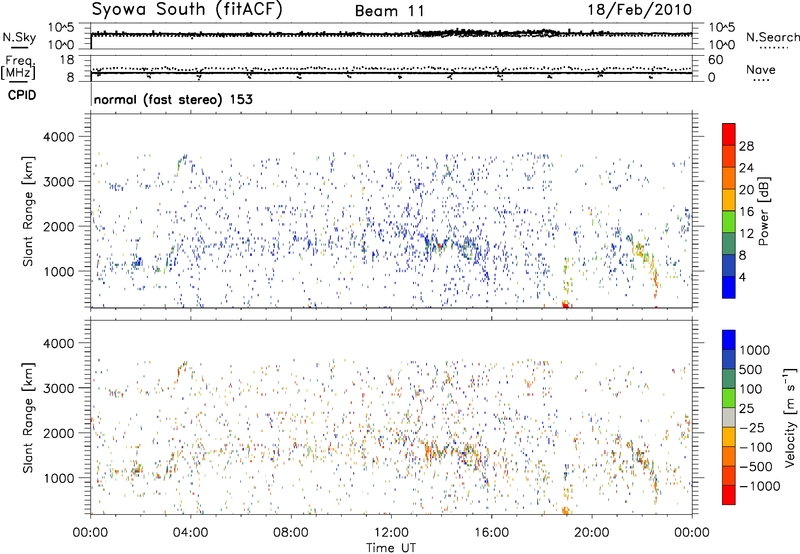Select the "Freq. [MHz]" axis label
Viewport: 800px width, 554px height.
pyautogui.click(x=19, y=67)
